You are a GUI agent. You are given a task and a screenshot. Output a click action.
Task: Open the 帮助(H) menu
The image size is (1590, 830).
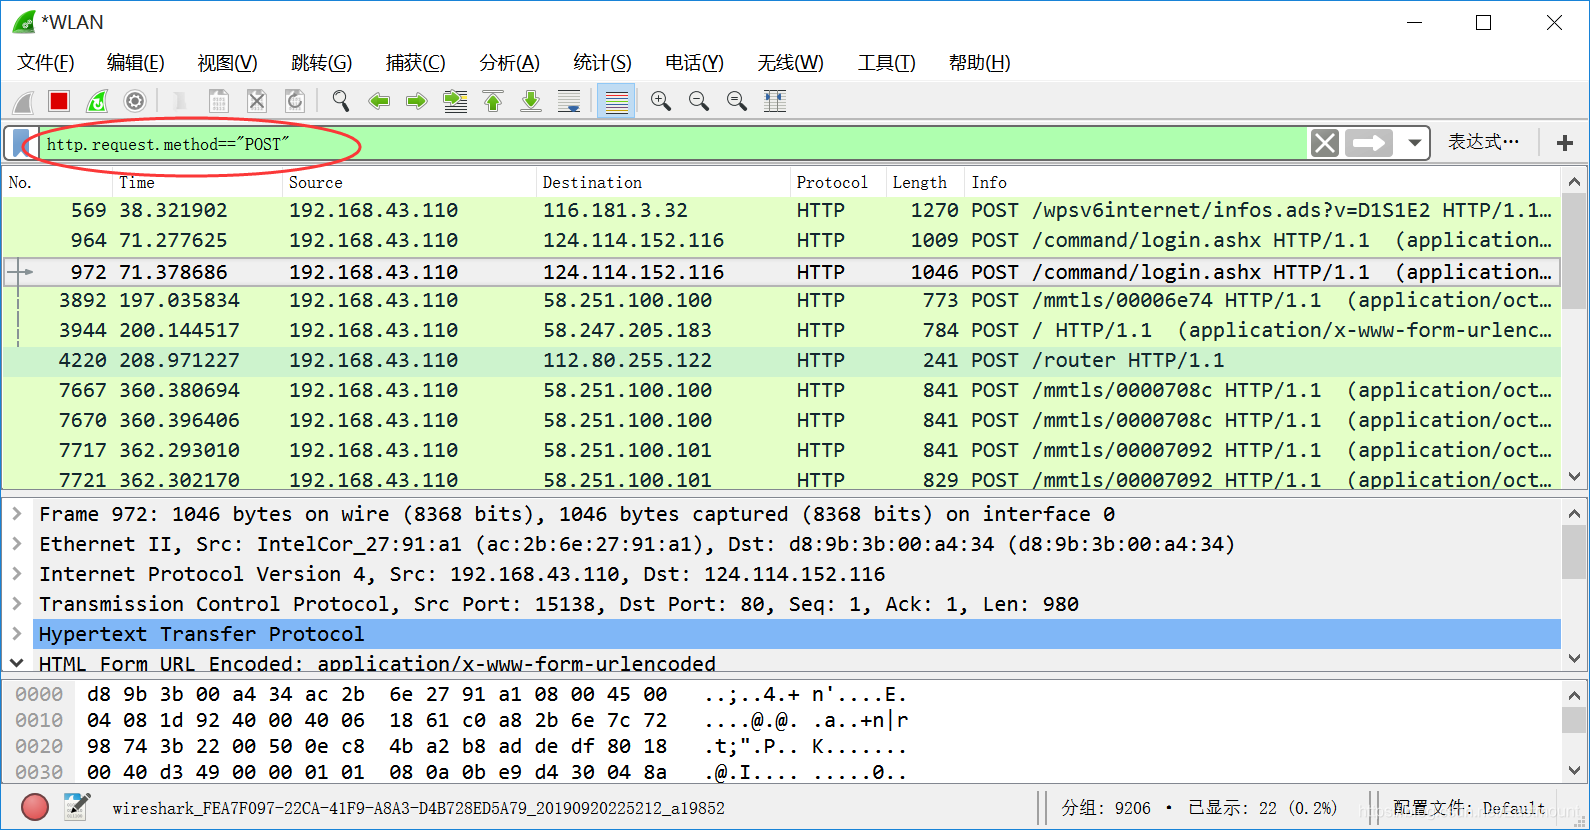point(980,63)
